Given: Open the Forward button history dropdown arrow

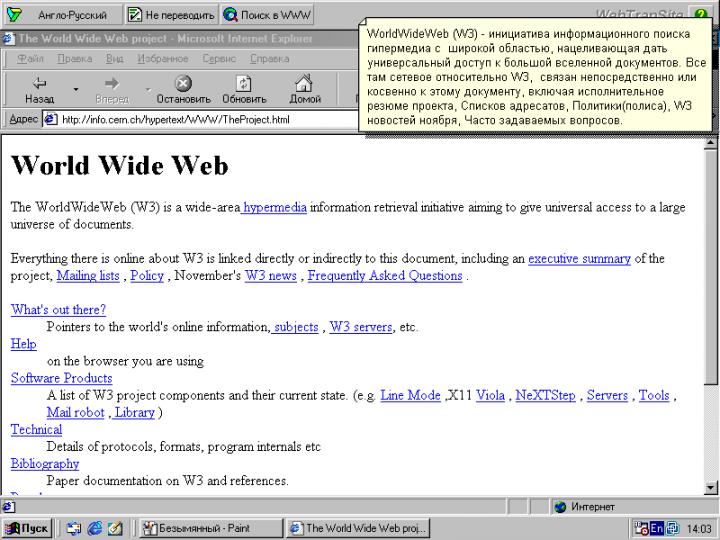Looking at the screenshot, I should click(148, 90).
